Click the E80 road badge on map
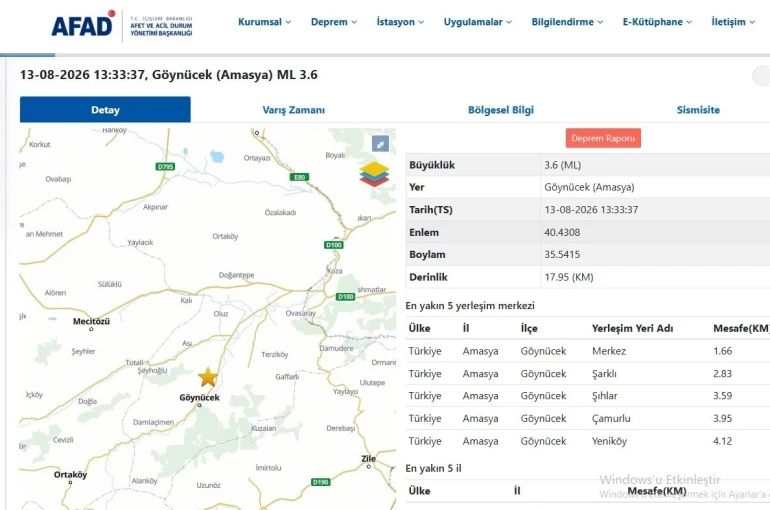Screen dimensions: 770x510 (299, 177)
